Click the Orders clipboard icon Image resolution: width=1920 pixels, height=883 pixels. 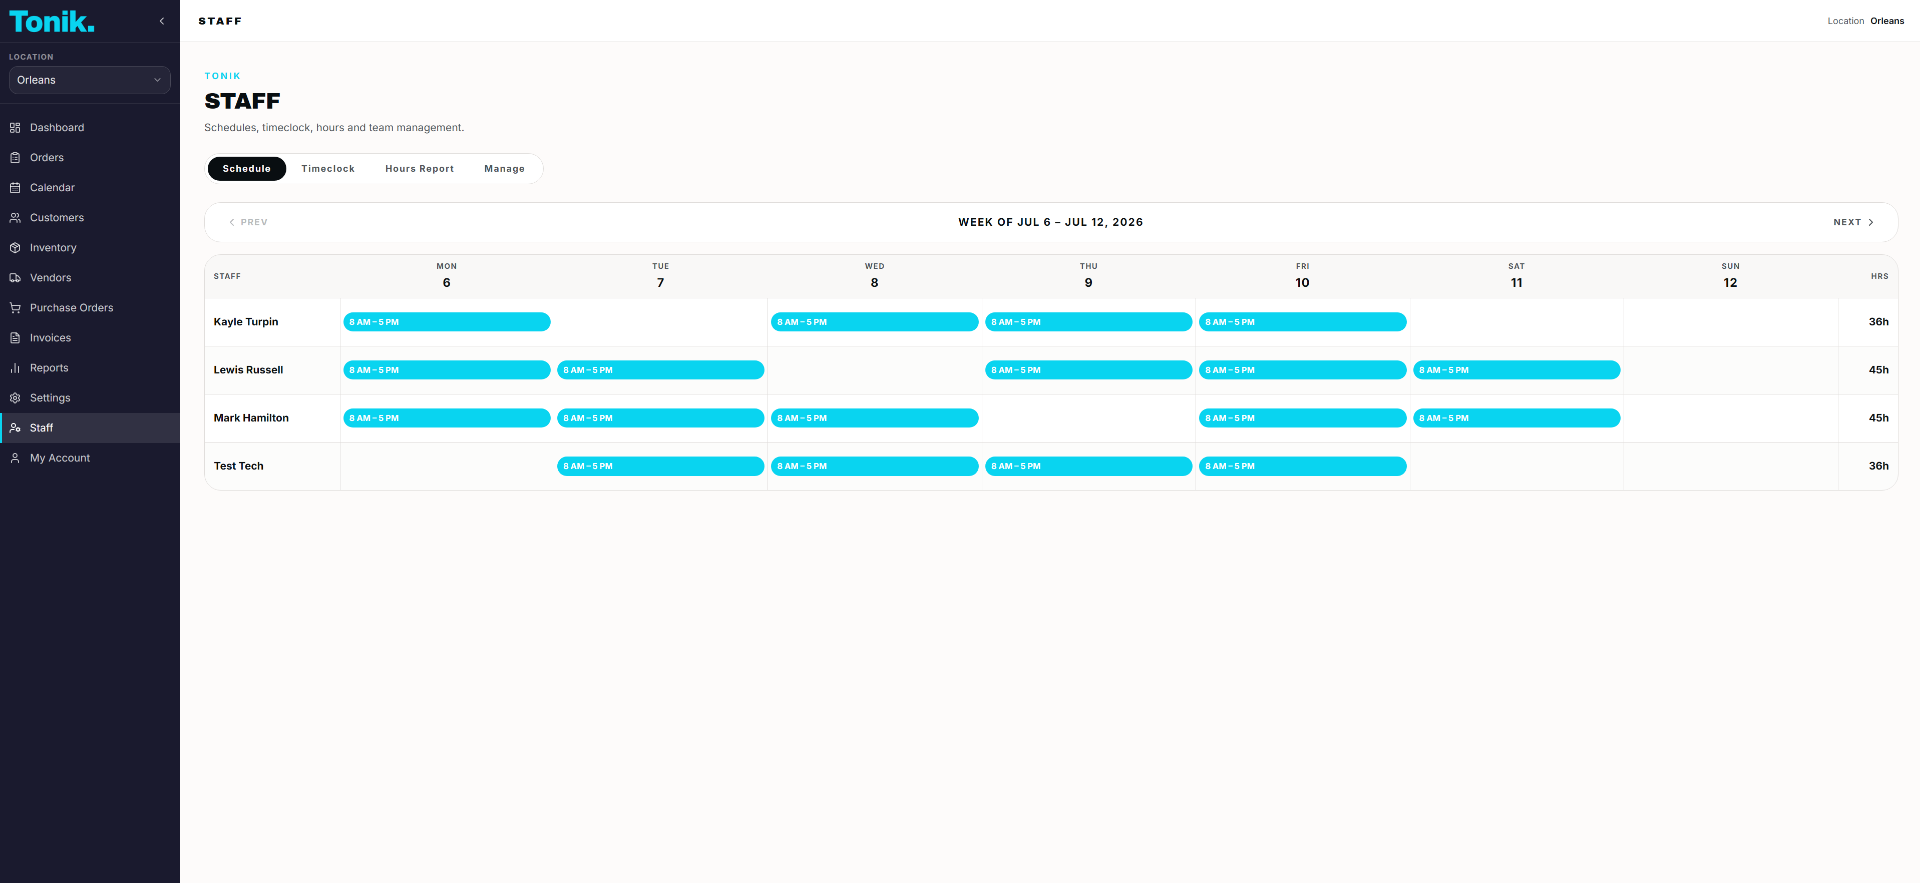(15, 158)
